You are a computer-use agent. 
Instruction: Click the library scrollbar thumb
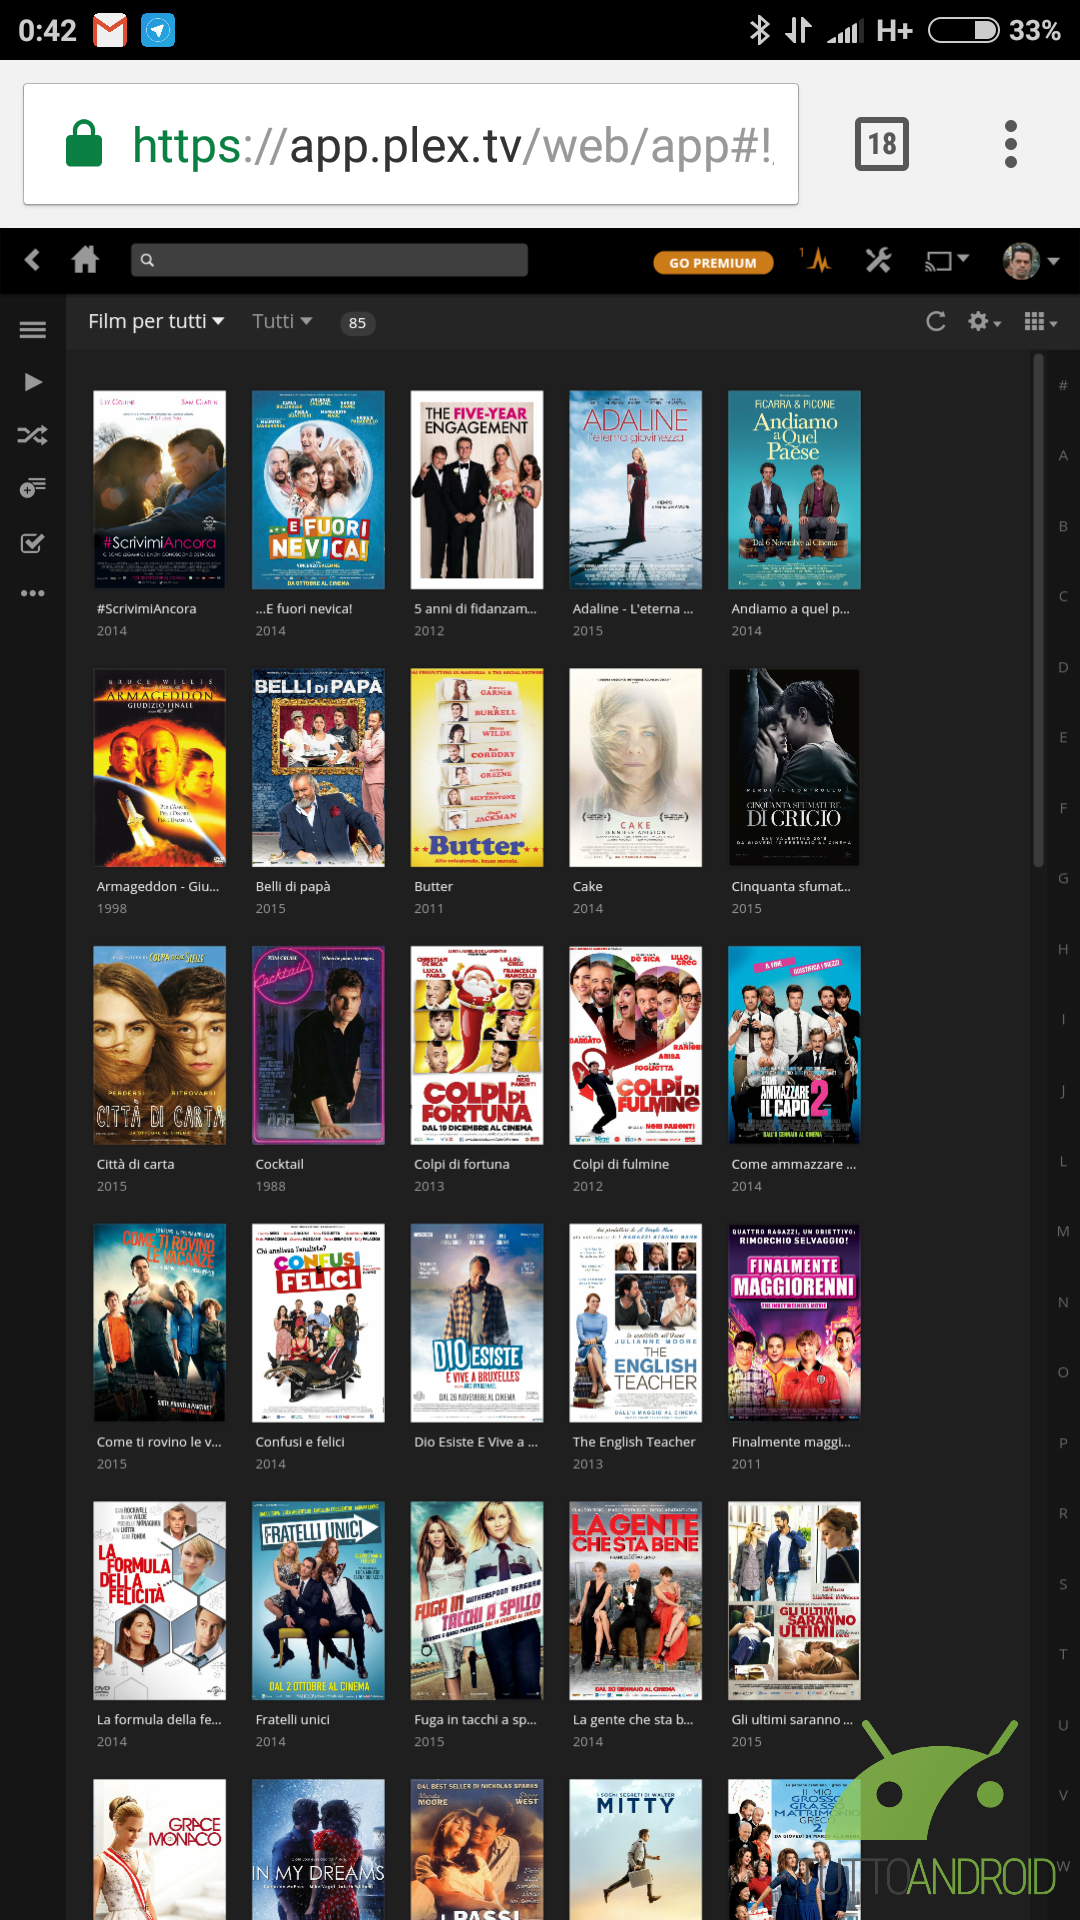pos(1038,610)
